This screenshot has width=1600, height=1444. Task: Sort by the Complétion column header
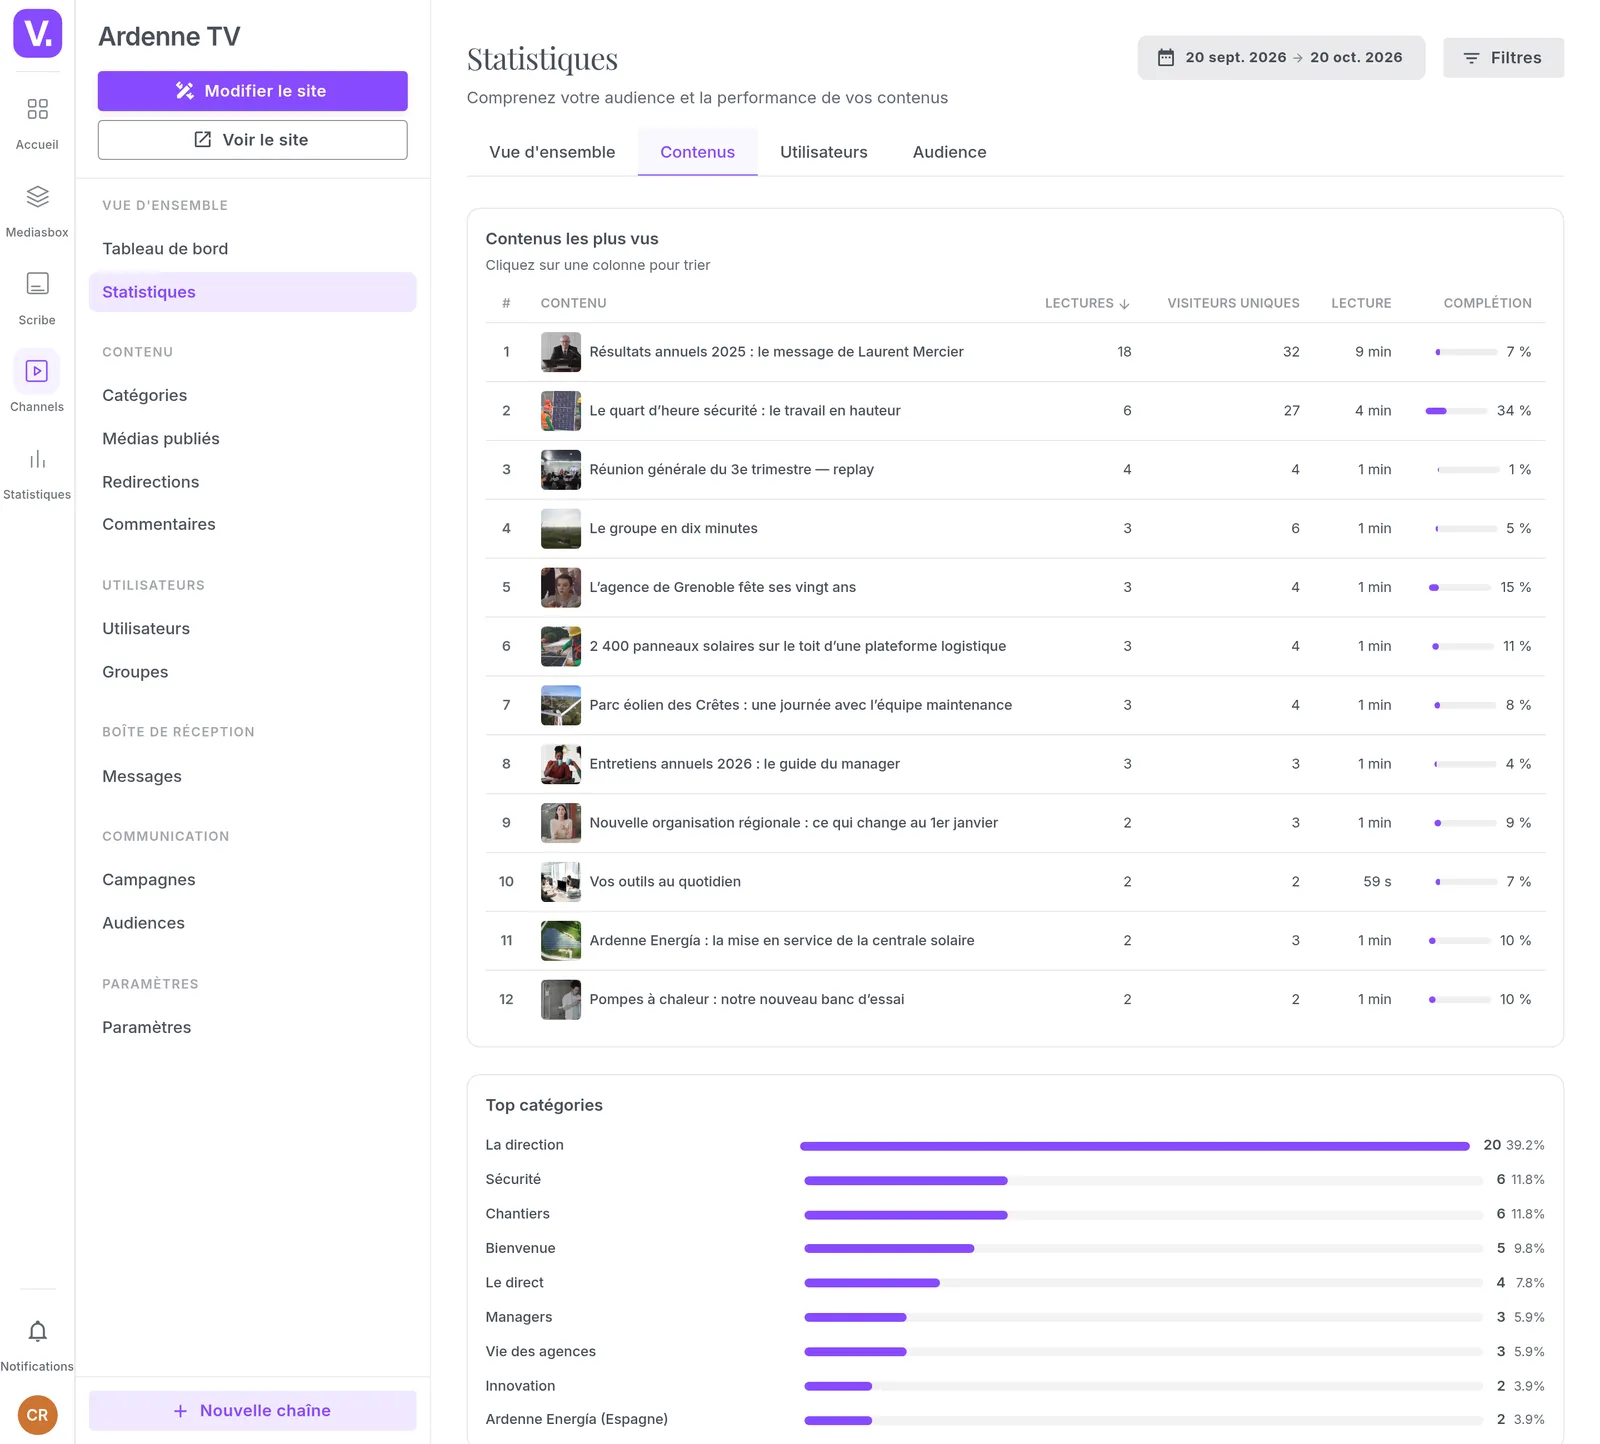(1487, 303)
